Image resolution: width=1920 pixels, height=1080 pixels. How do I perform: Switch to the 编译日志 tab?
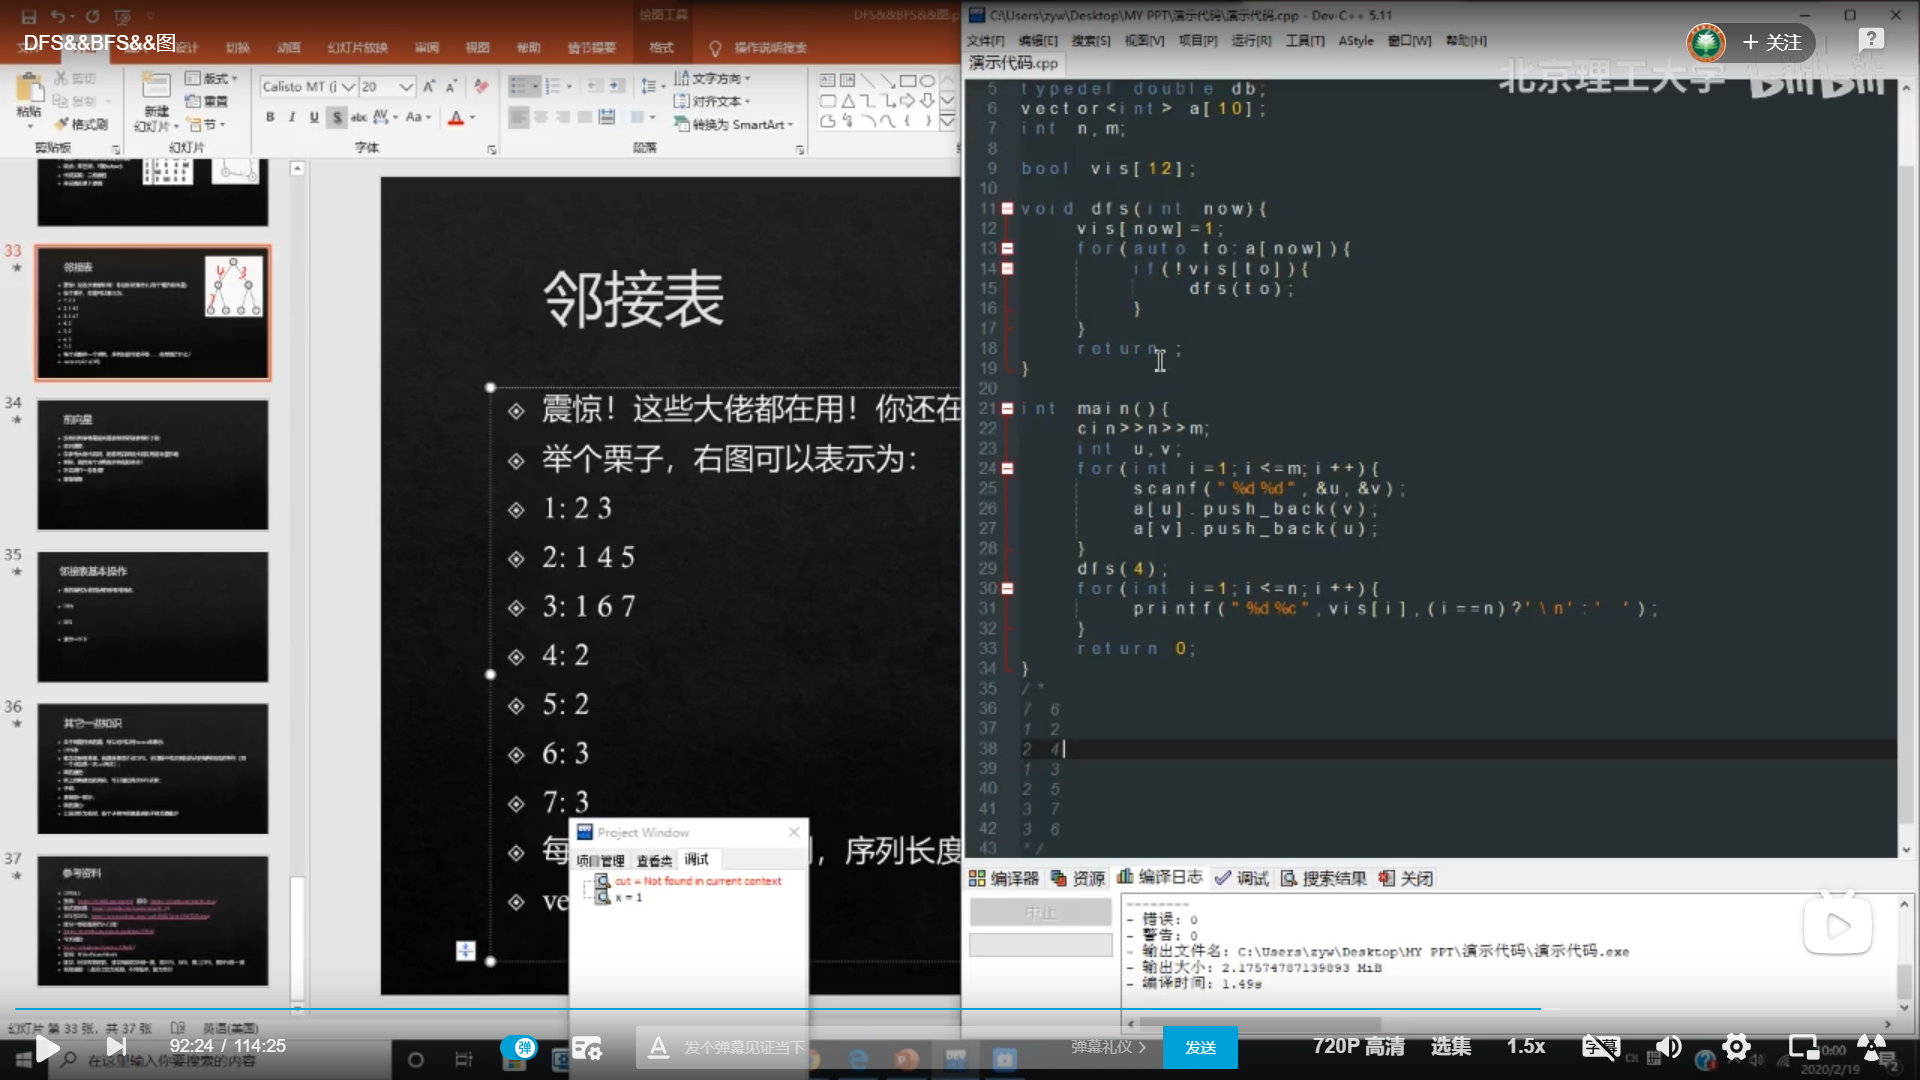pyautogui.click(x=1160, y=877)
